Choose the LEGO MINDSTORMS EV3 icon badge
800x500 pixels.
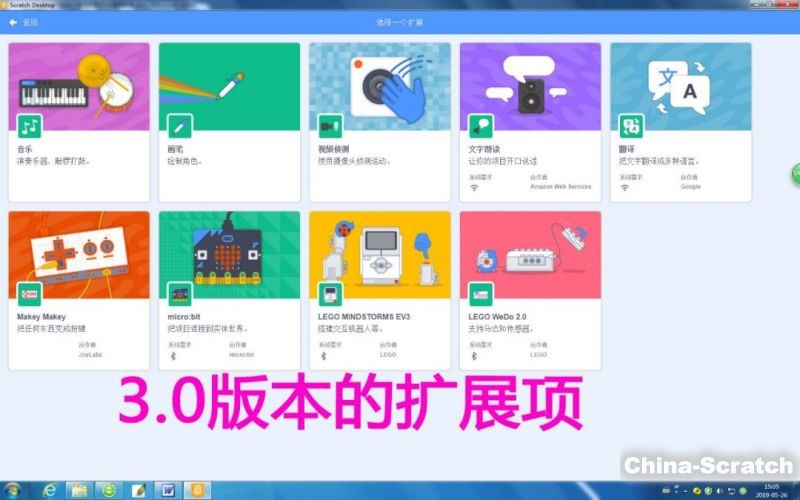330,294
